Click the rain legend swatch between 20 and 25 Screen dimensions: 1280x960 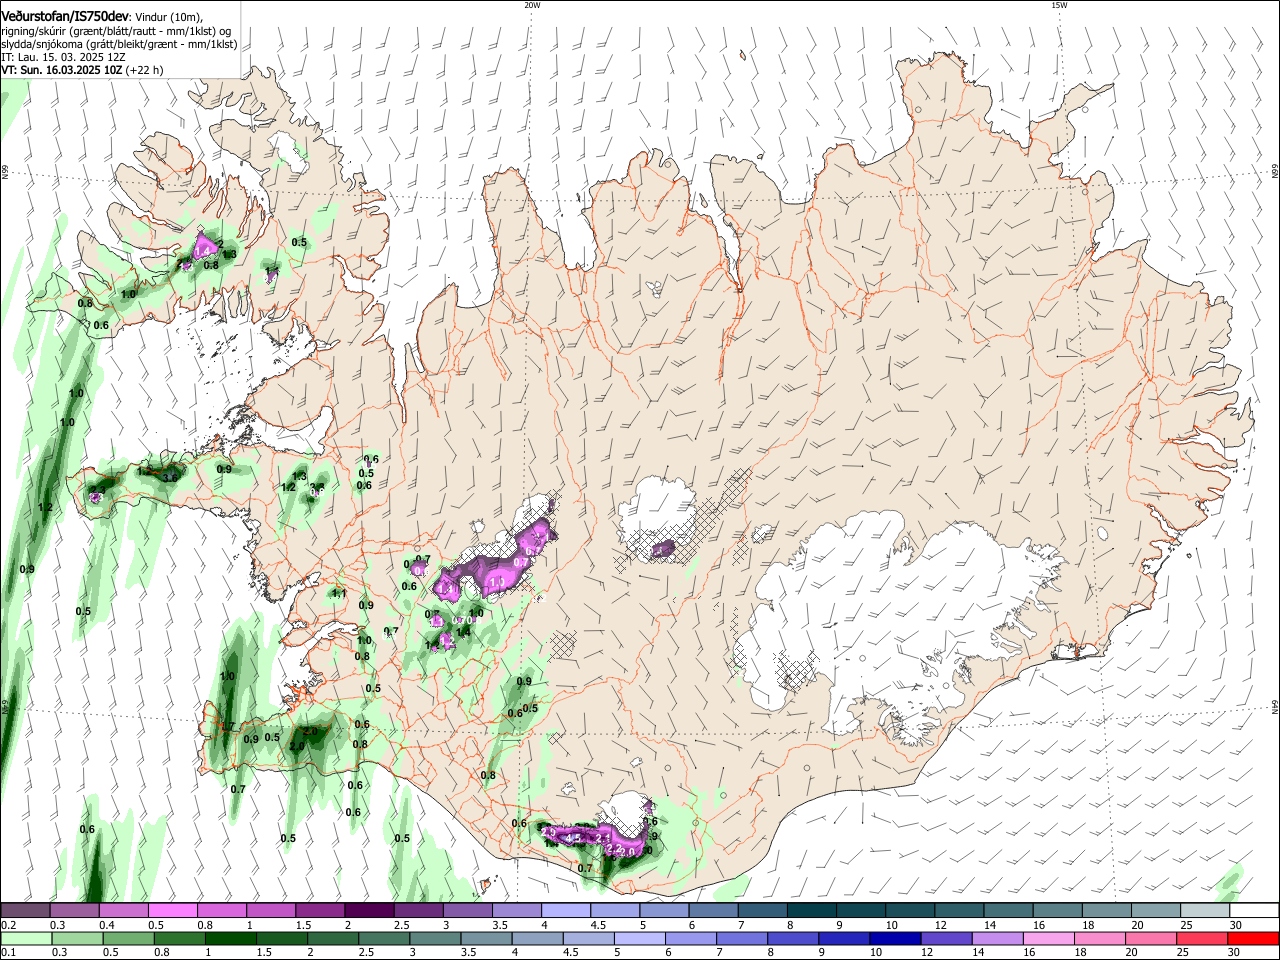pyautogui.click(x=1151, y=938)
